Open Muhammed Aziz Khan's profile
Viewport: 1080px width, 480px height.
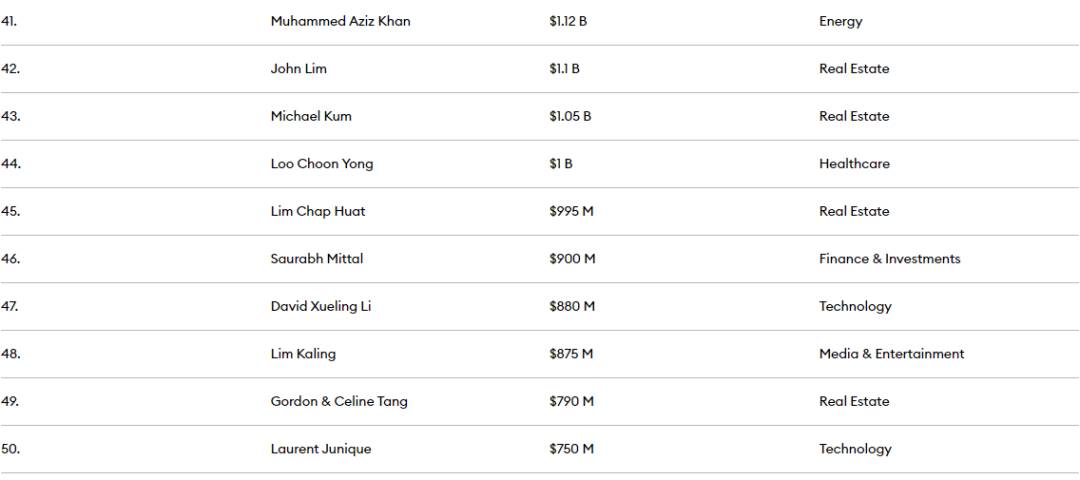tap(340, 21)
